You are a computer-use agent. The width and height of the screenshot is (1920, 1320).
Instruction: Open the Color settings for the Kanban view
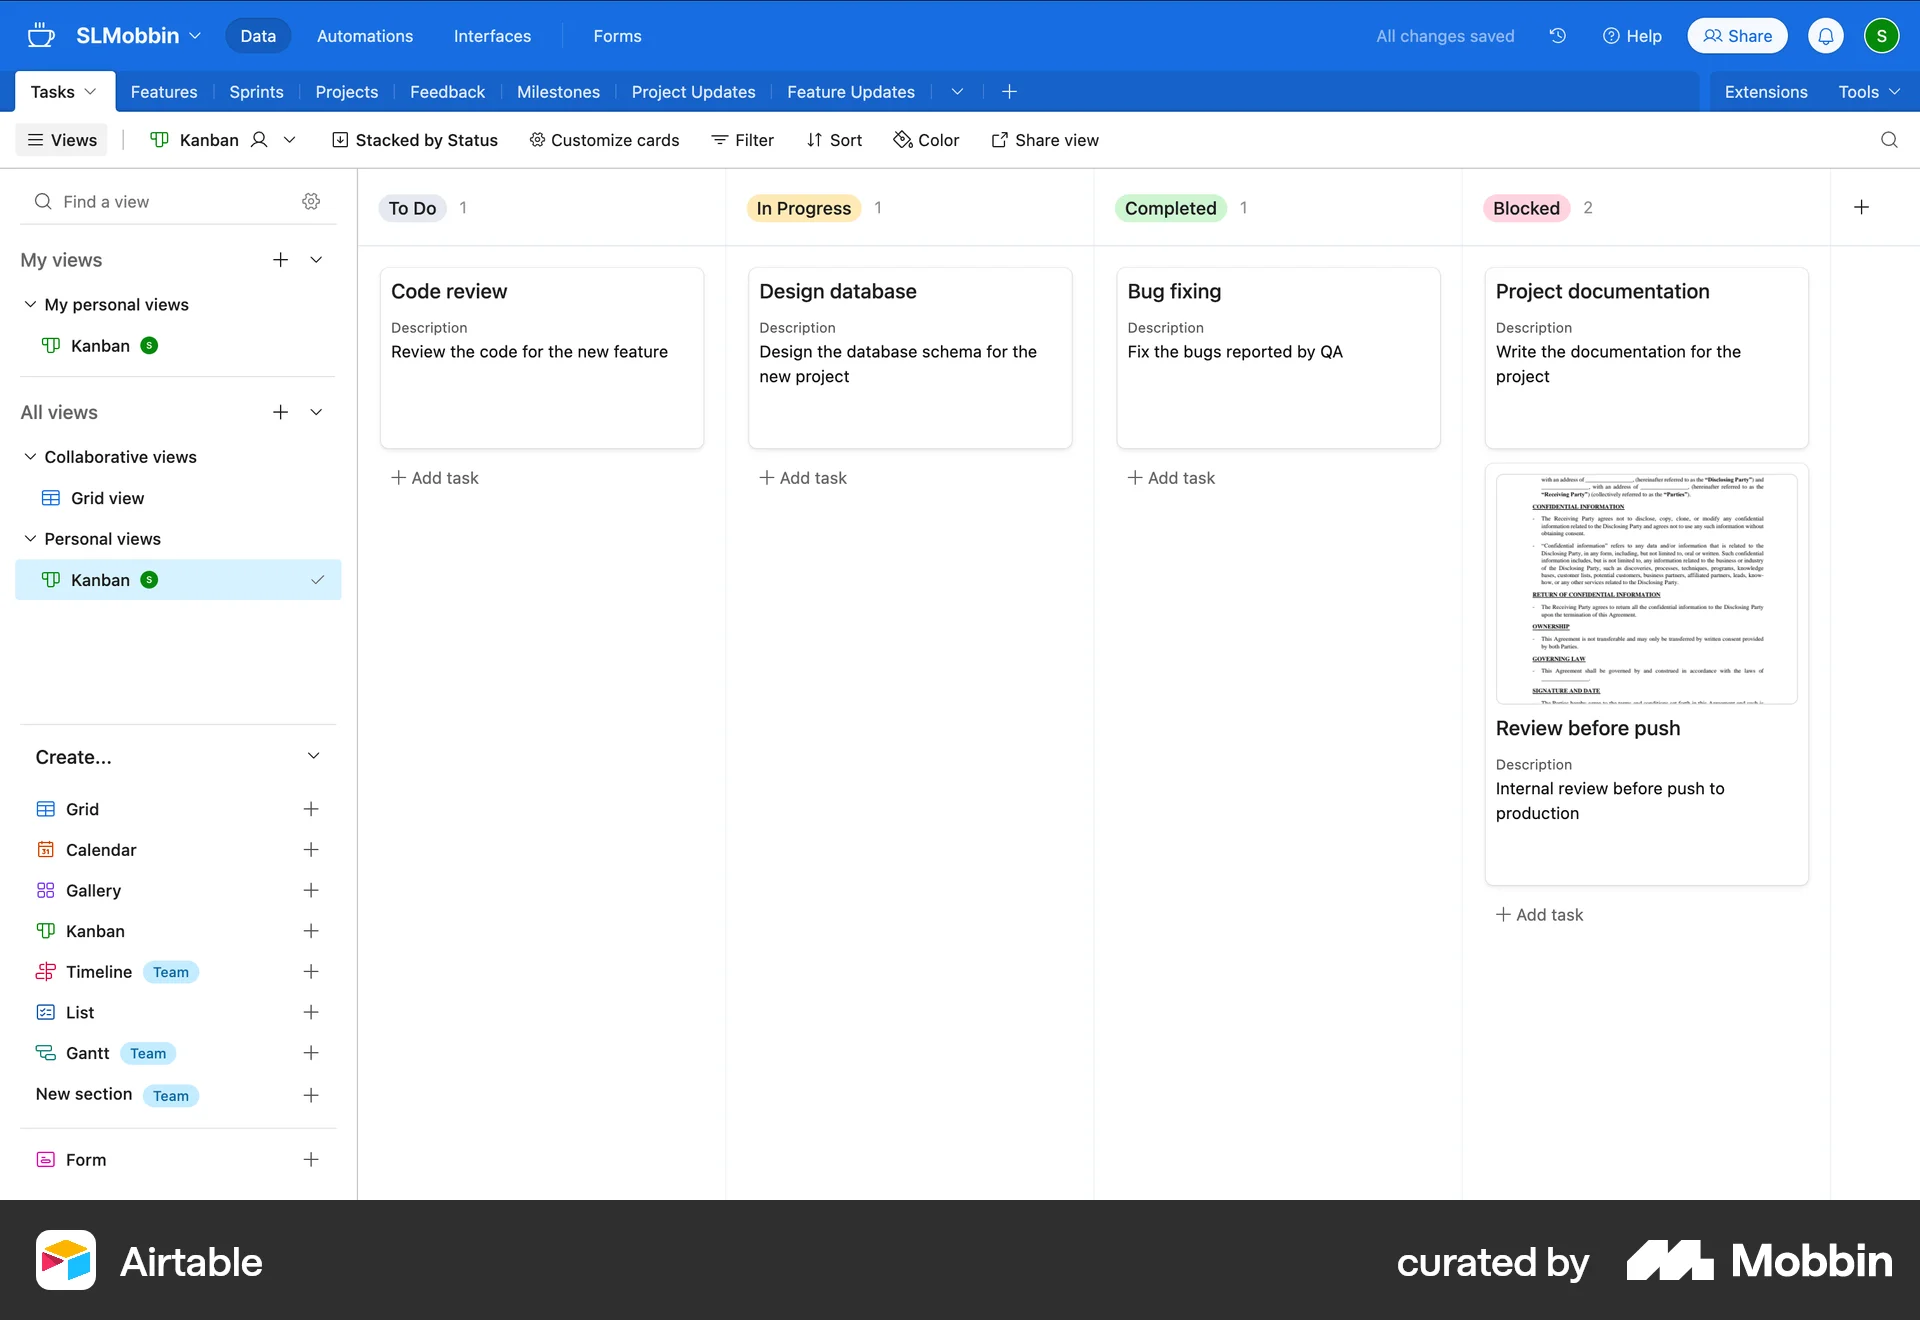[x=926, y=140]
